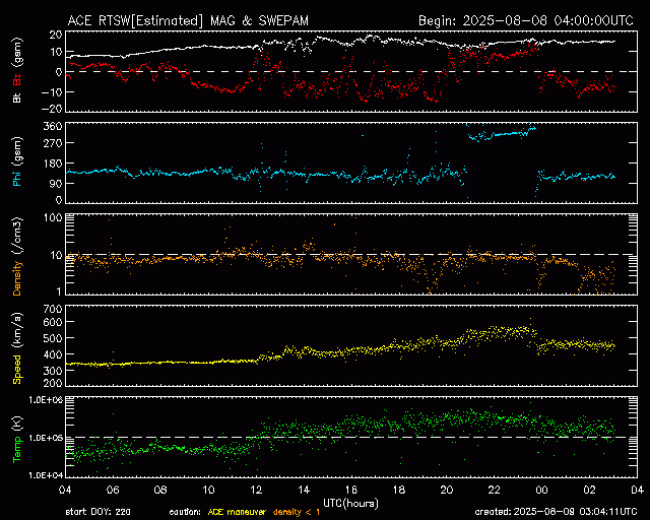Click the 'Phi (gsm)' axis label

tap(17, 162)
